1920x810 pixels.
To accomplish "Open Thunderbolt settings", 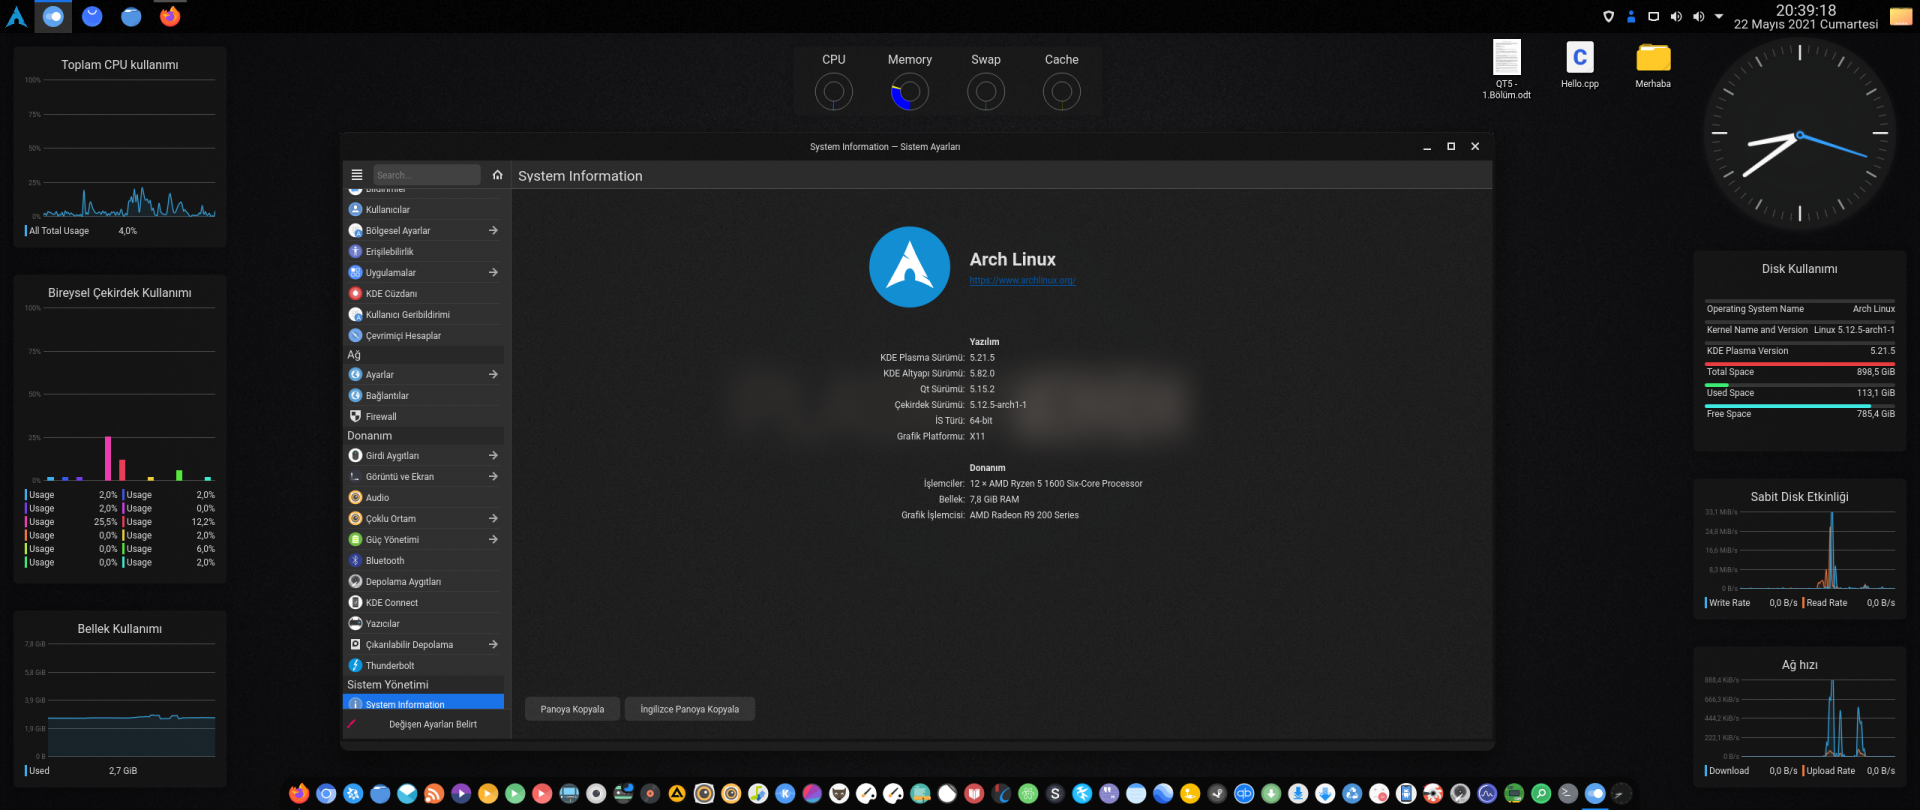I will tap(423, 666).
